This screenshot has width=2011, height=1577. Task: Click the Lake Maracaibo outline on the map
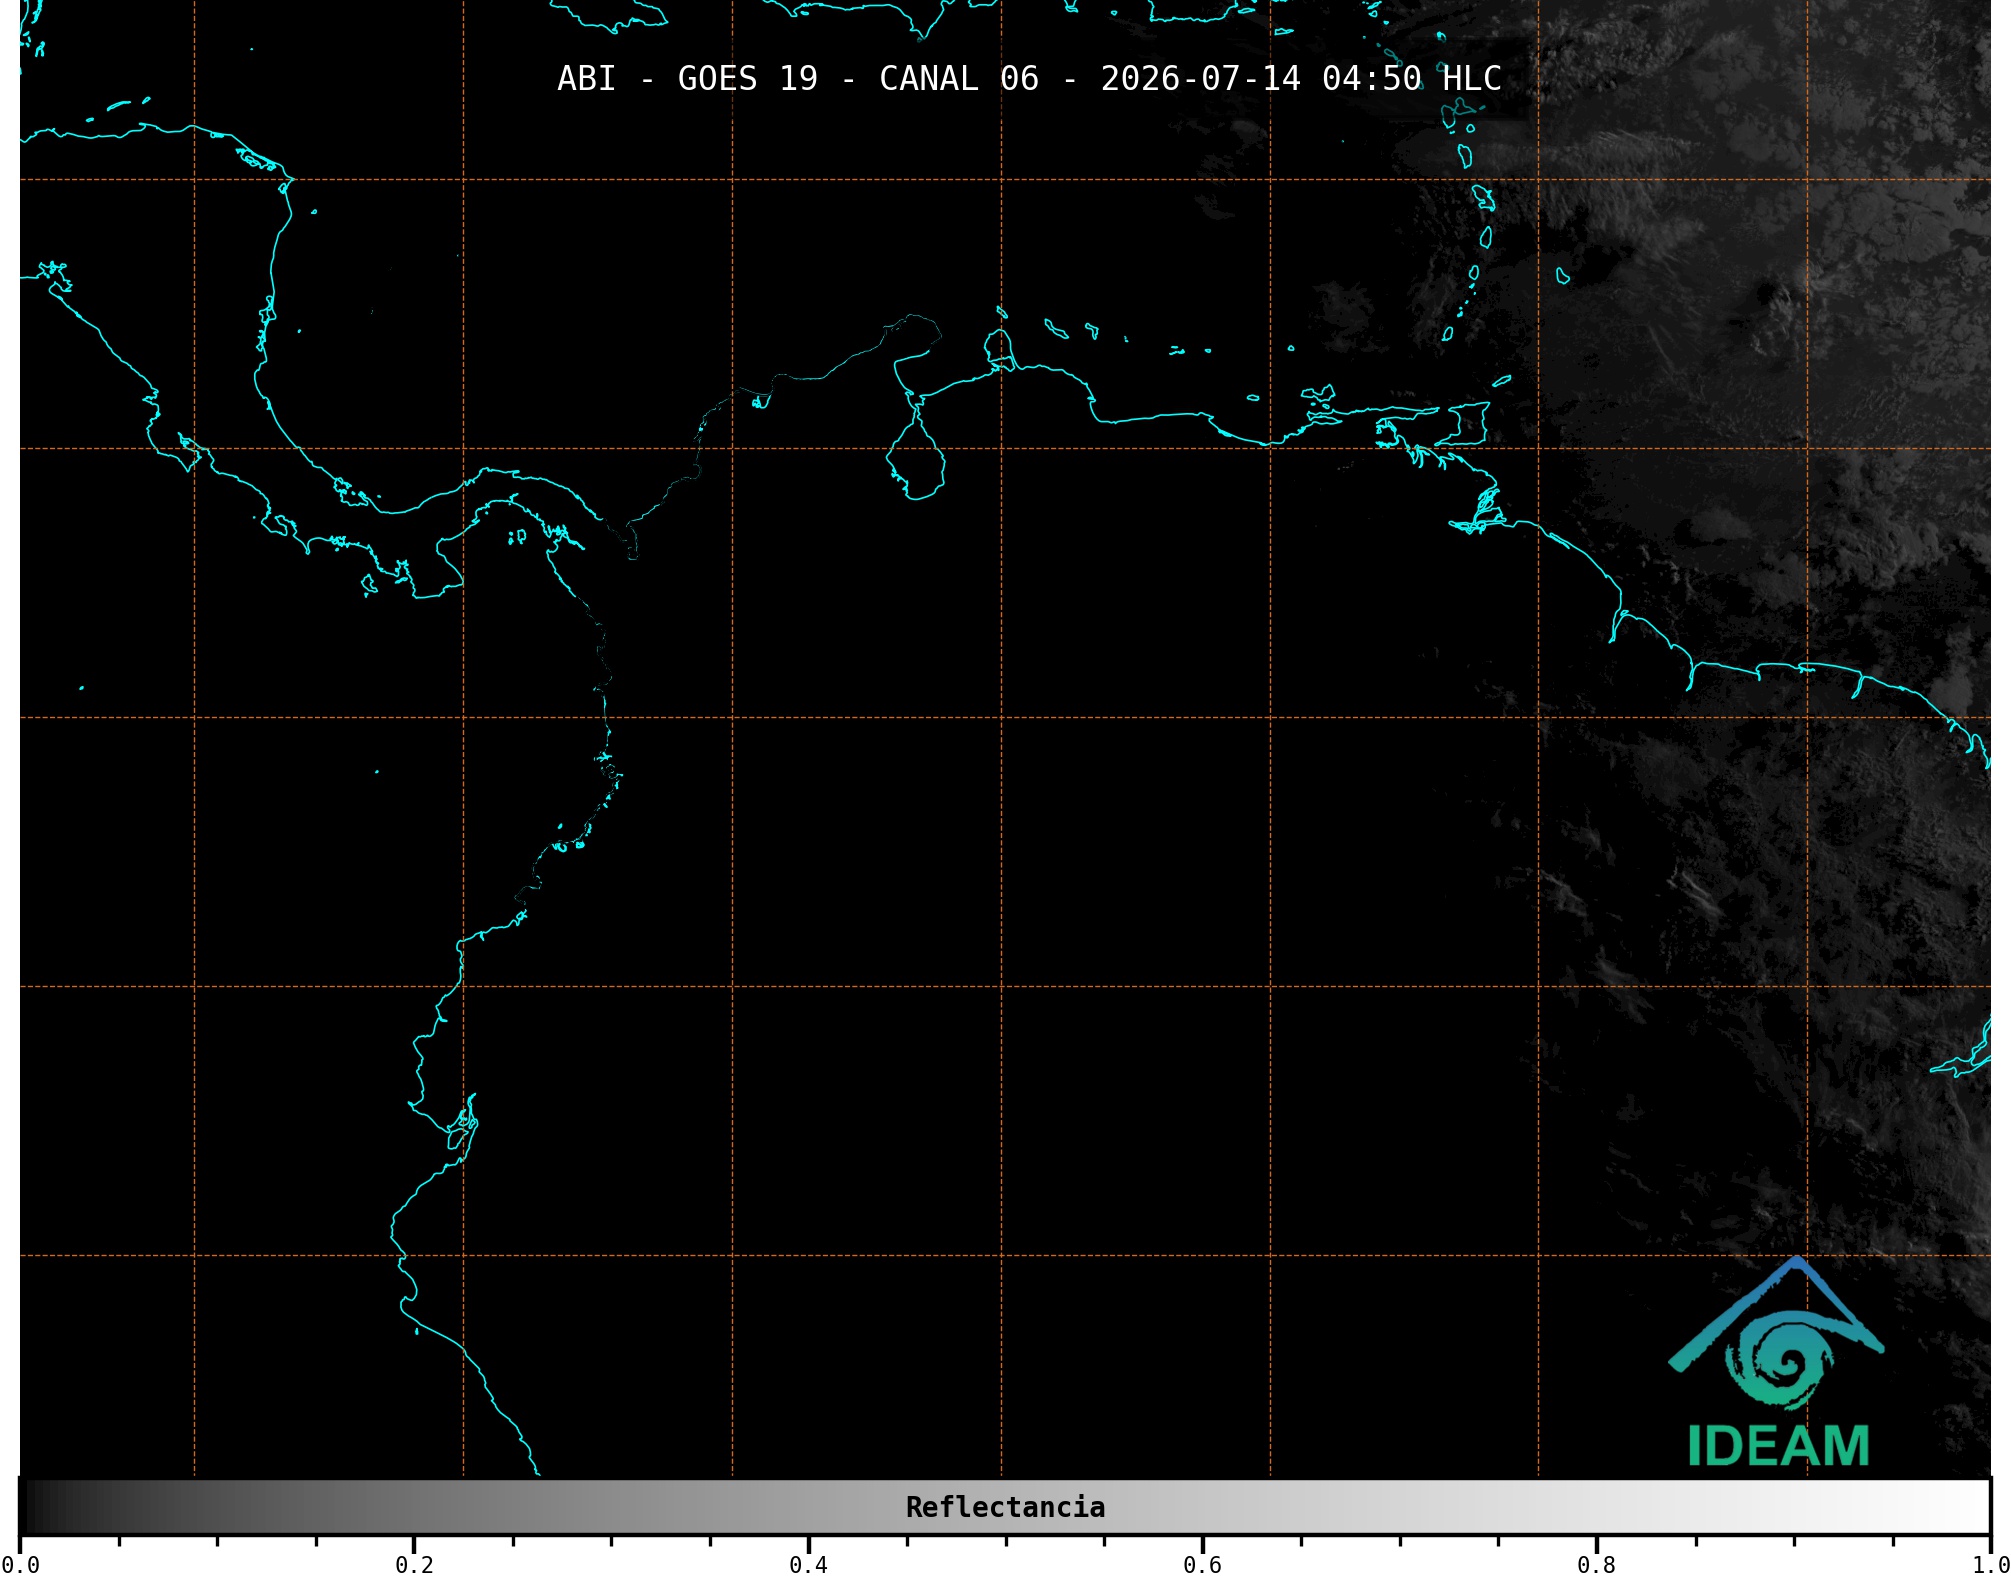915,450
